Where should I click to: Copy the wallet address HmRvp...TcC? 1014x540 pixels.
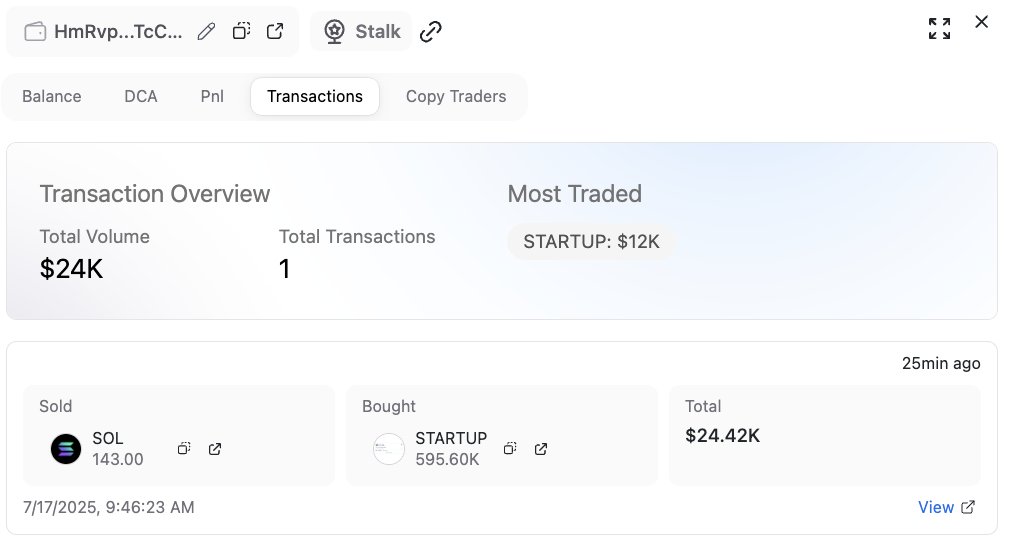tap(241, 31)
